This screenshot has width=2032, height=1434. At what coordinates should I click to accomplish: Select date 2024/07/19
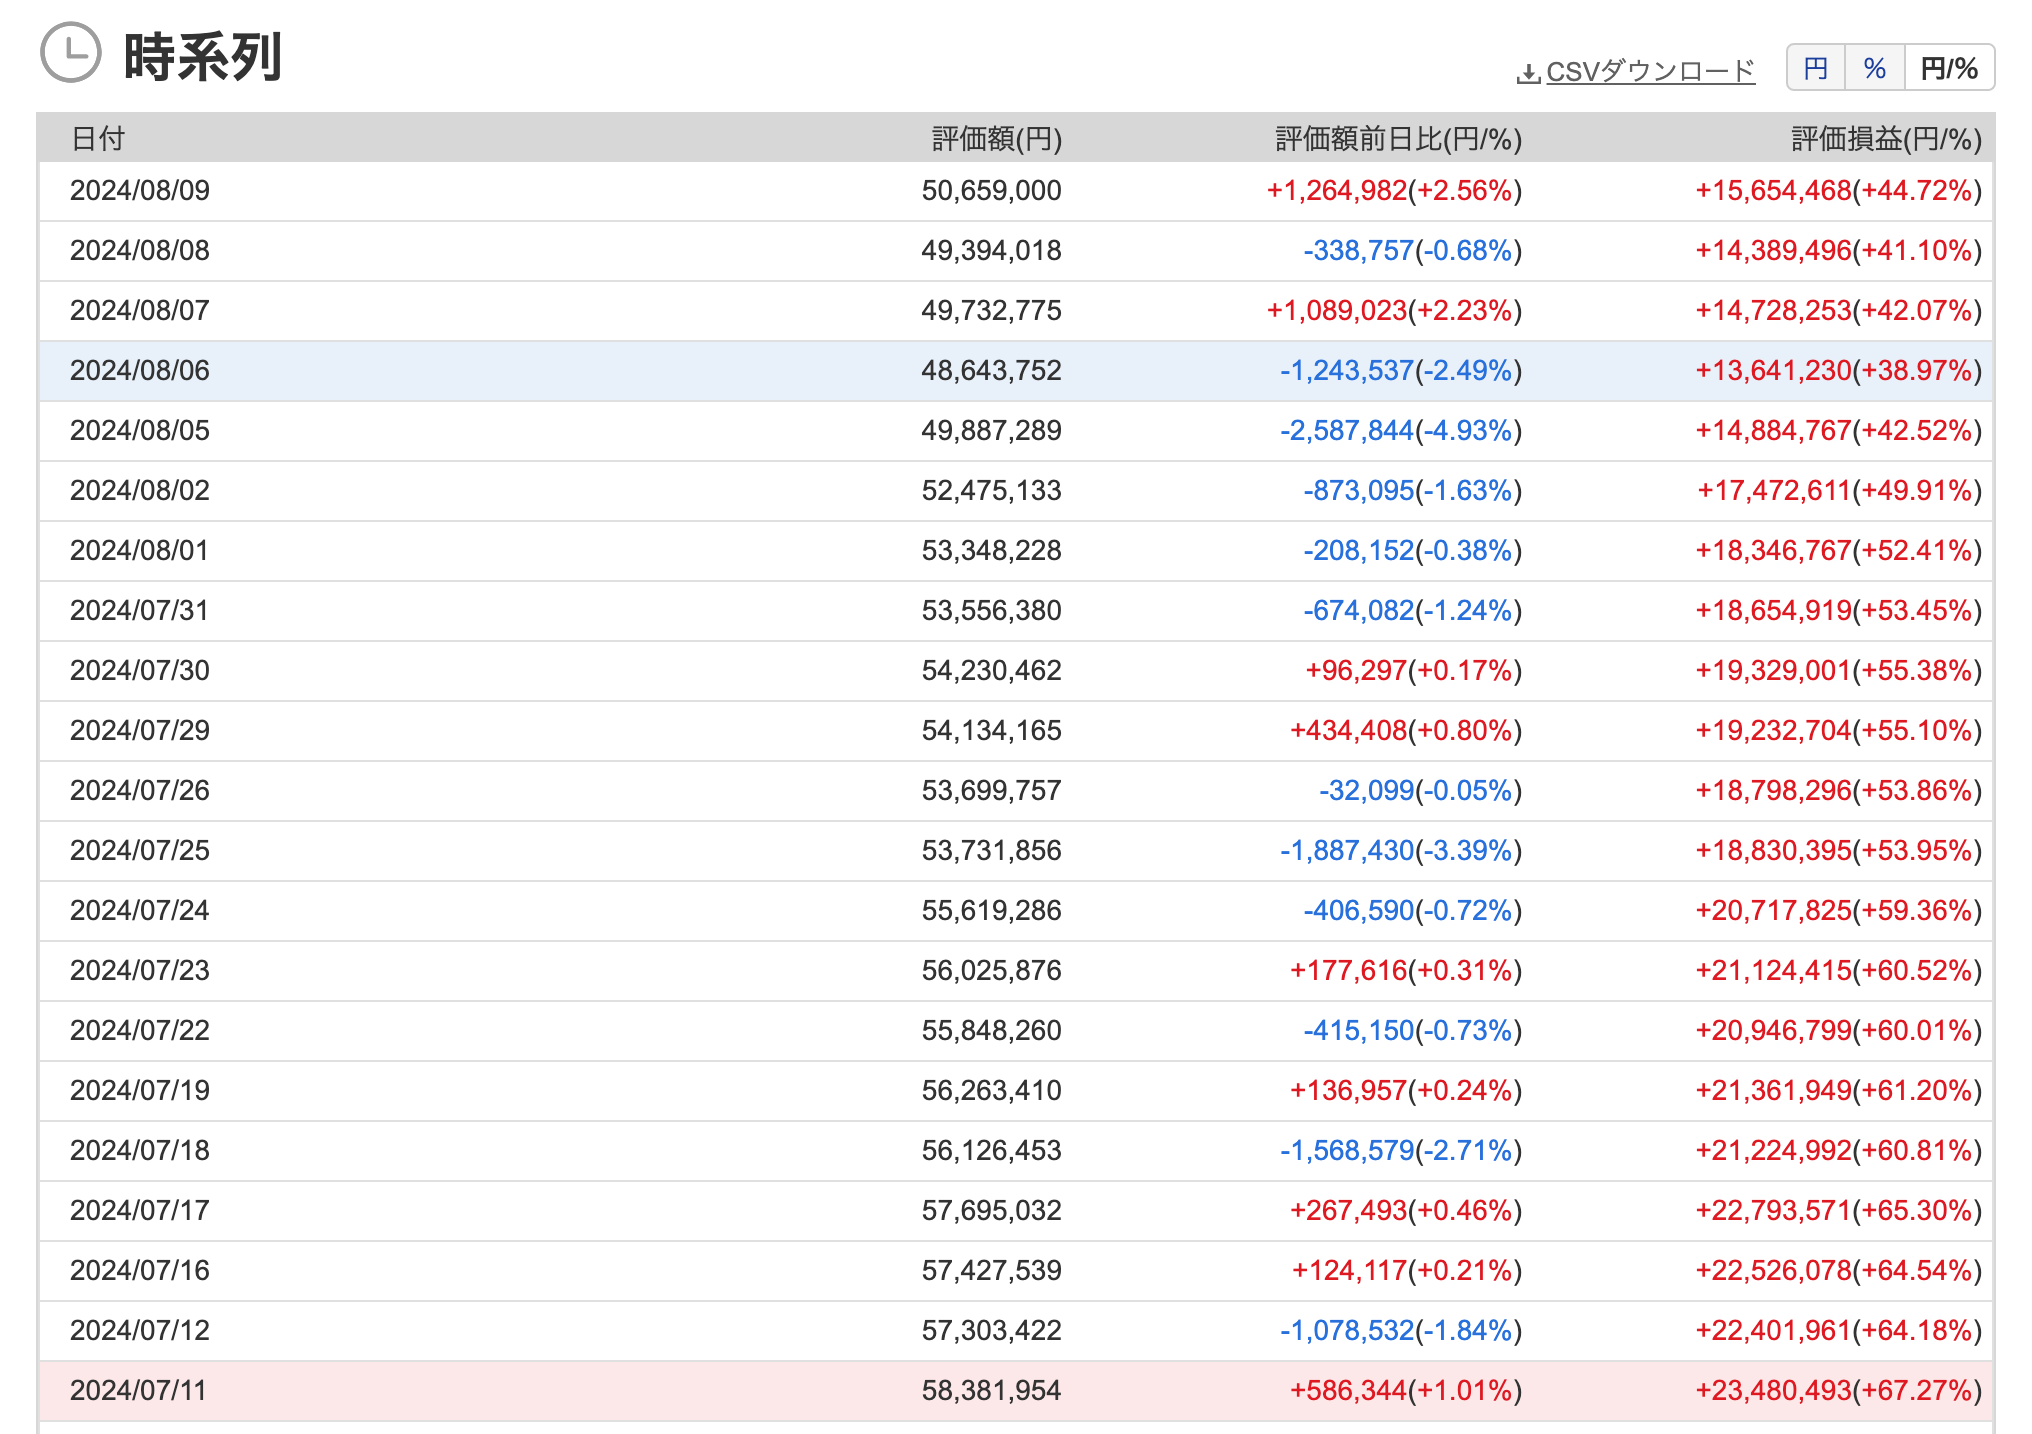point(140,1090)
